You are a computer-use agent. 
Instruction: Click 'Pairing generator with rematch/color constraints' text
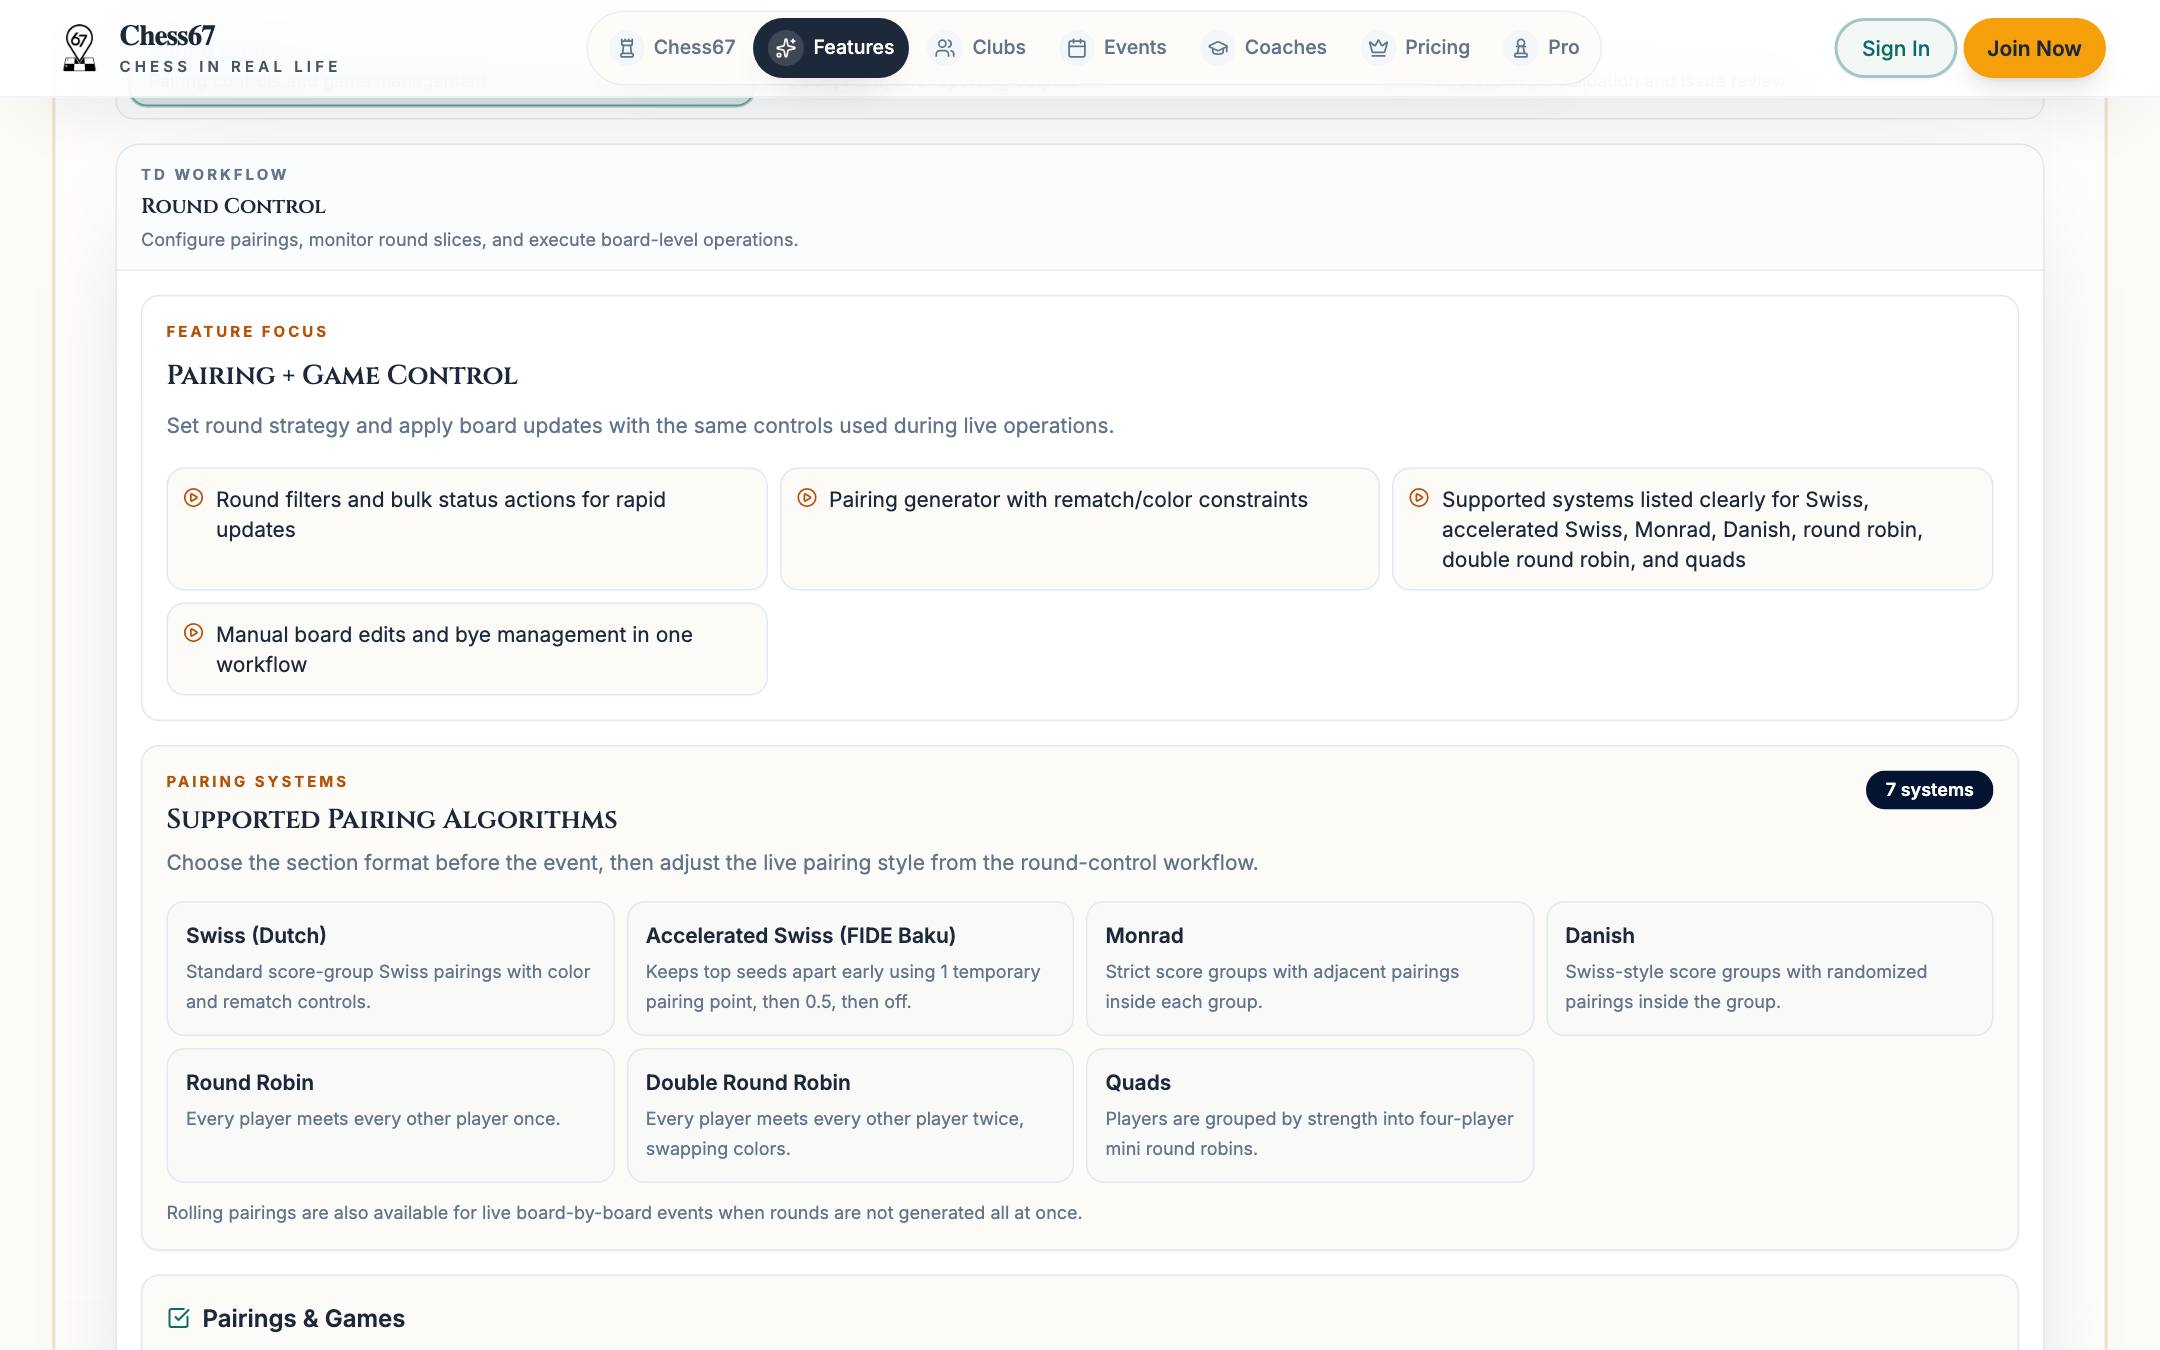(1068, 500)
